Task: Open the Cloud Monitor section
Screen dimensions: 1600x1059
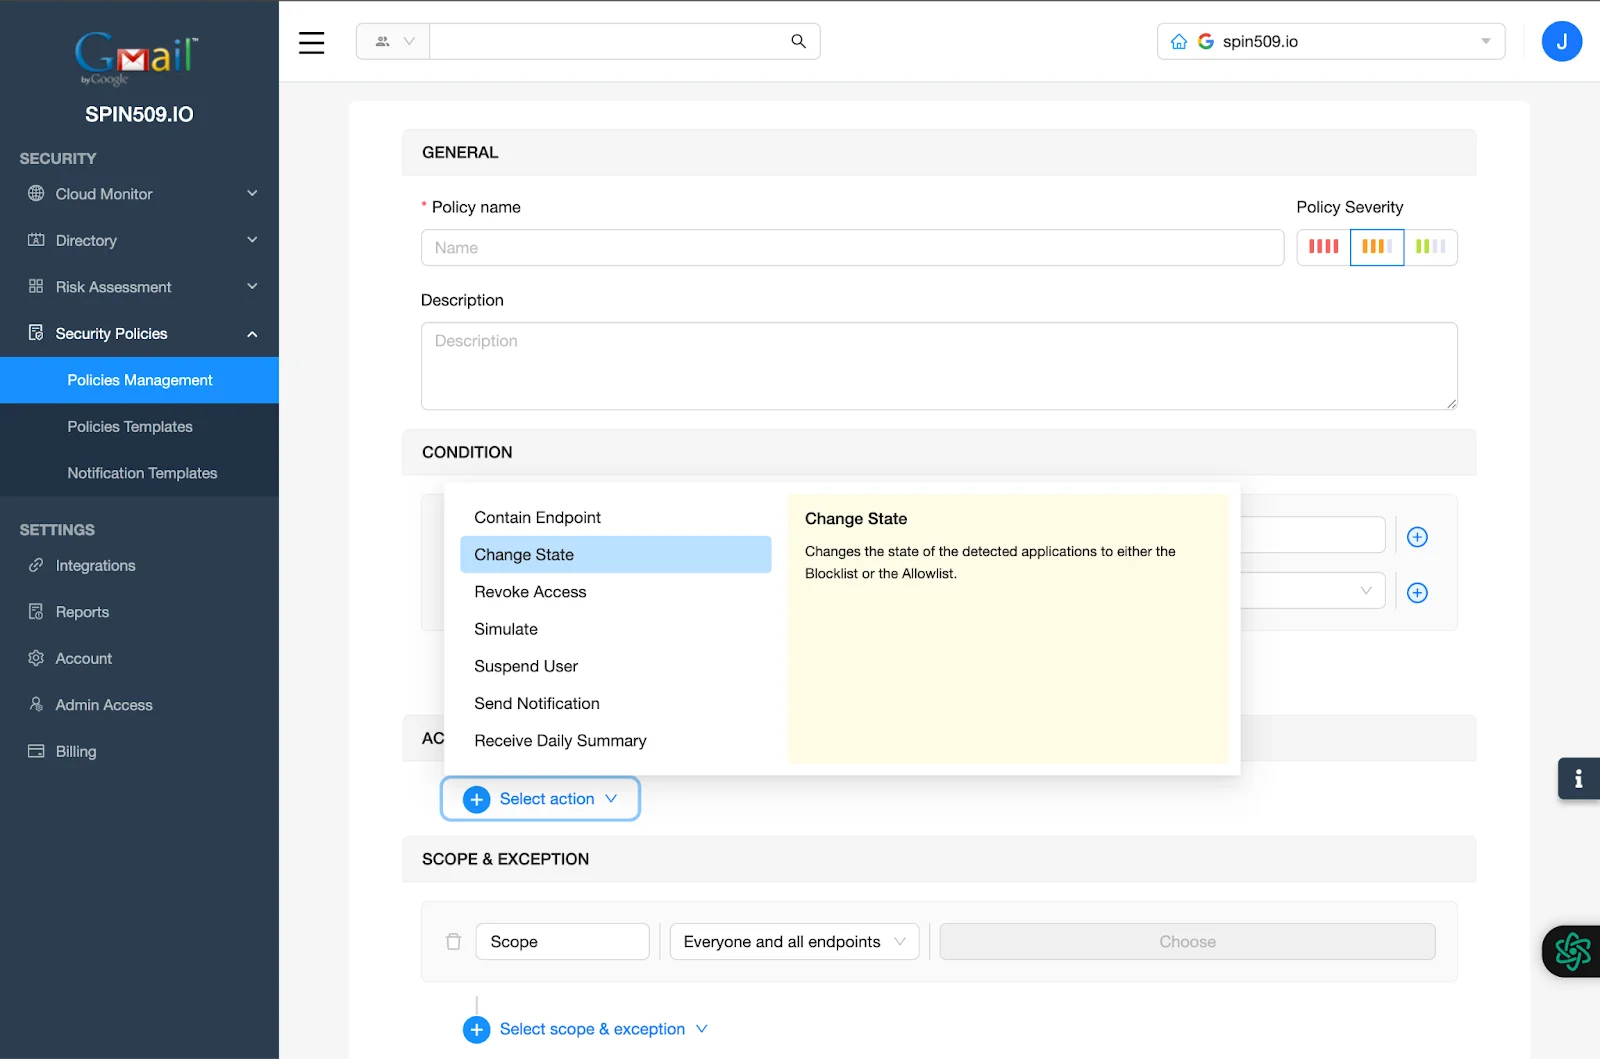Action: click(x=104, y=194)
